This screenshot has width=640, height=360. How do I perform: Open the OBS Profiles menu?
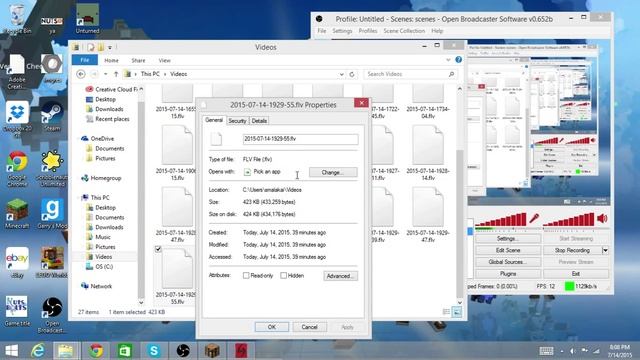(x=368, y=31)
